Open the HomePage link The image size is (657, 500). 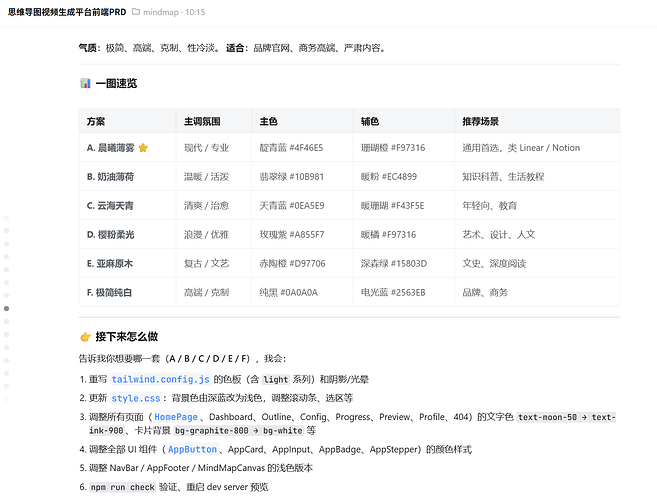click(x=176, y=417)
